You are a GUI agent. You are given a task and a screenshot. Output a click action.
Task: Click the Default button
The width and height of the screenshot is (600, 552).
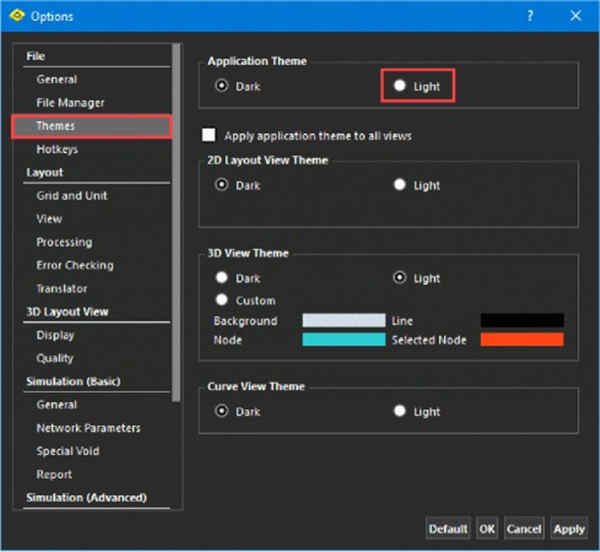[448, 529]
